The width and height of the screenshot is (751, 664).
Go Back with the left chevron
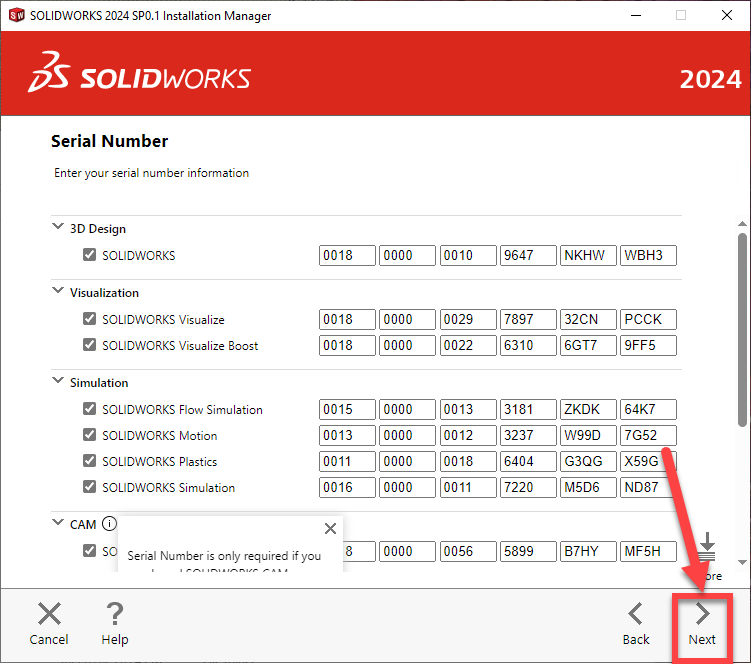click(x=636, y=614)
